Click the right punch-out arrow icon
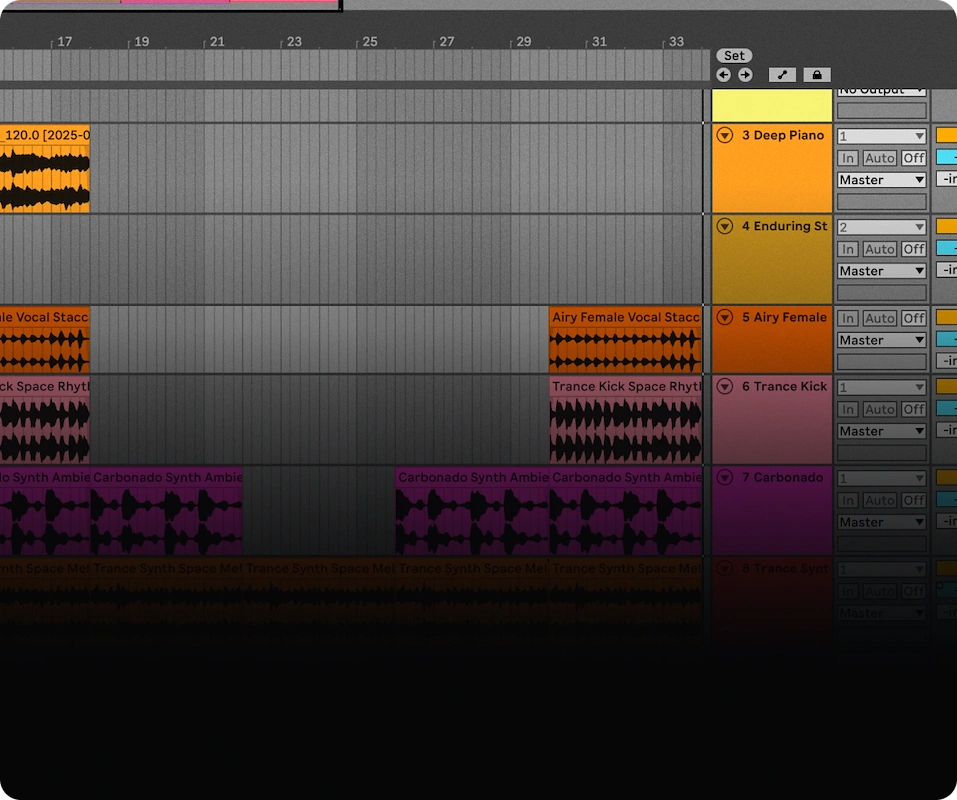Viewport: 957px width, 800px height. (744, 74)
